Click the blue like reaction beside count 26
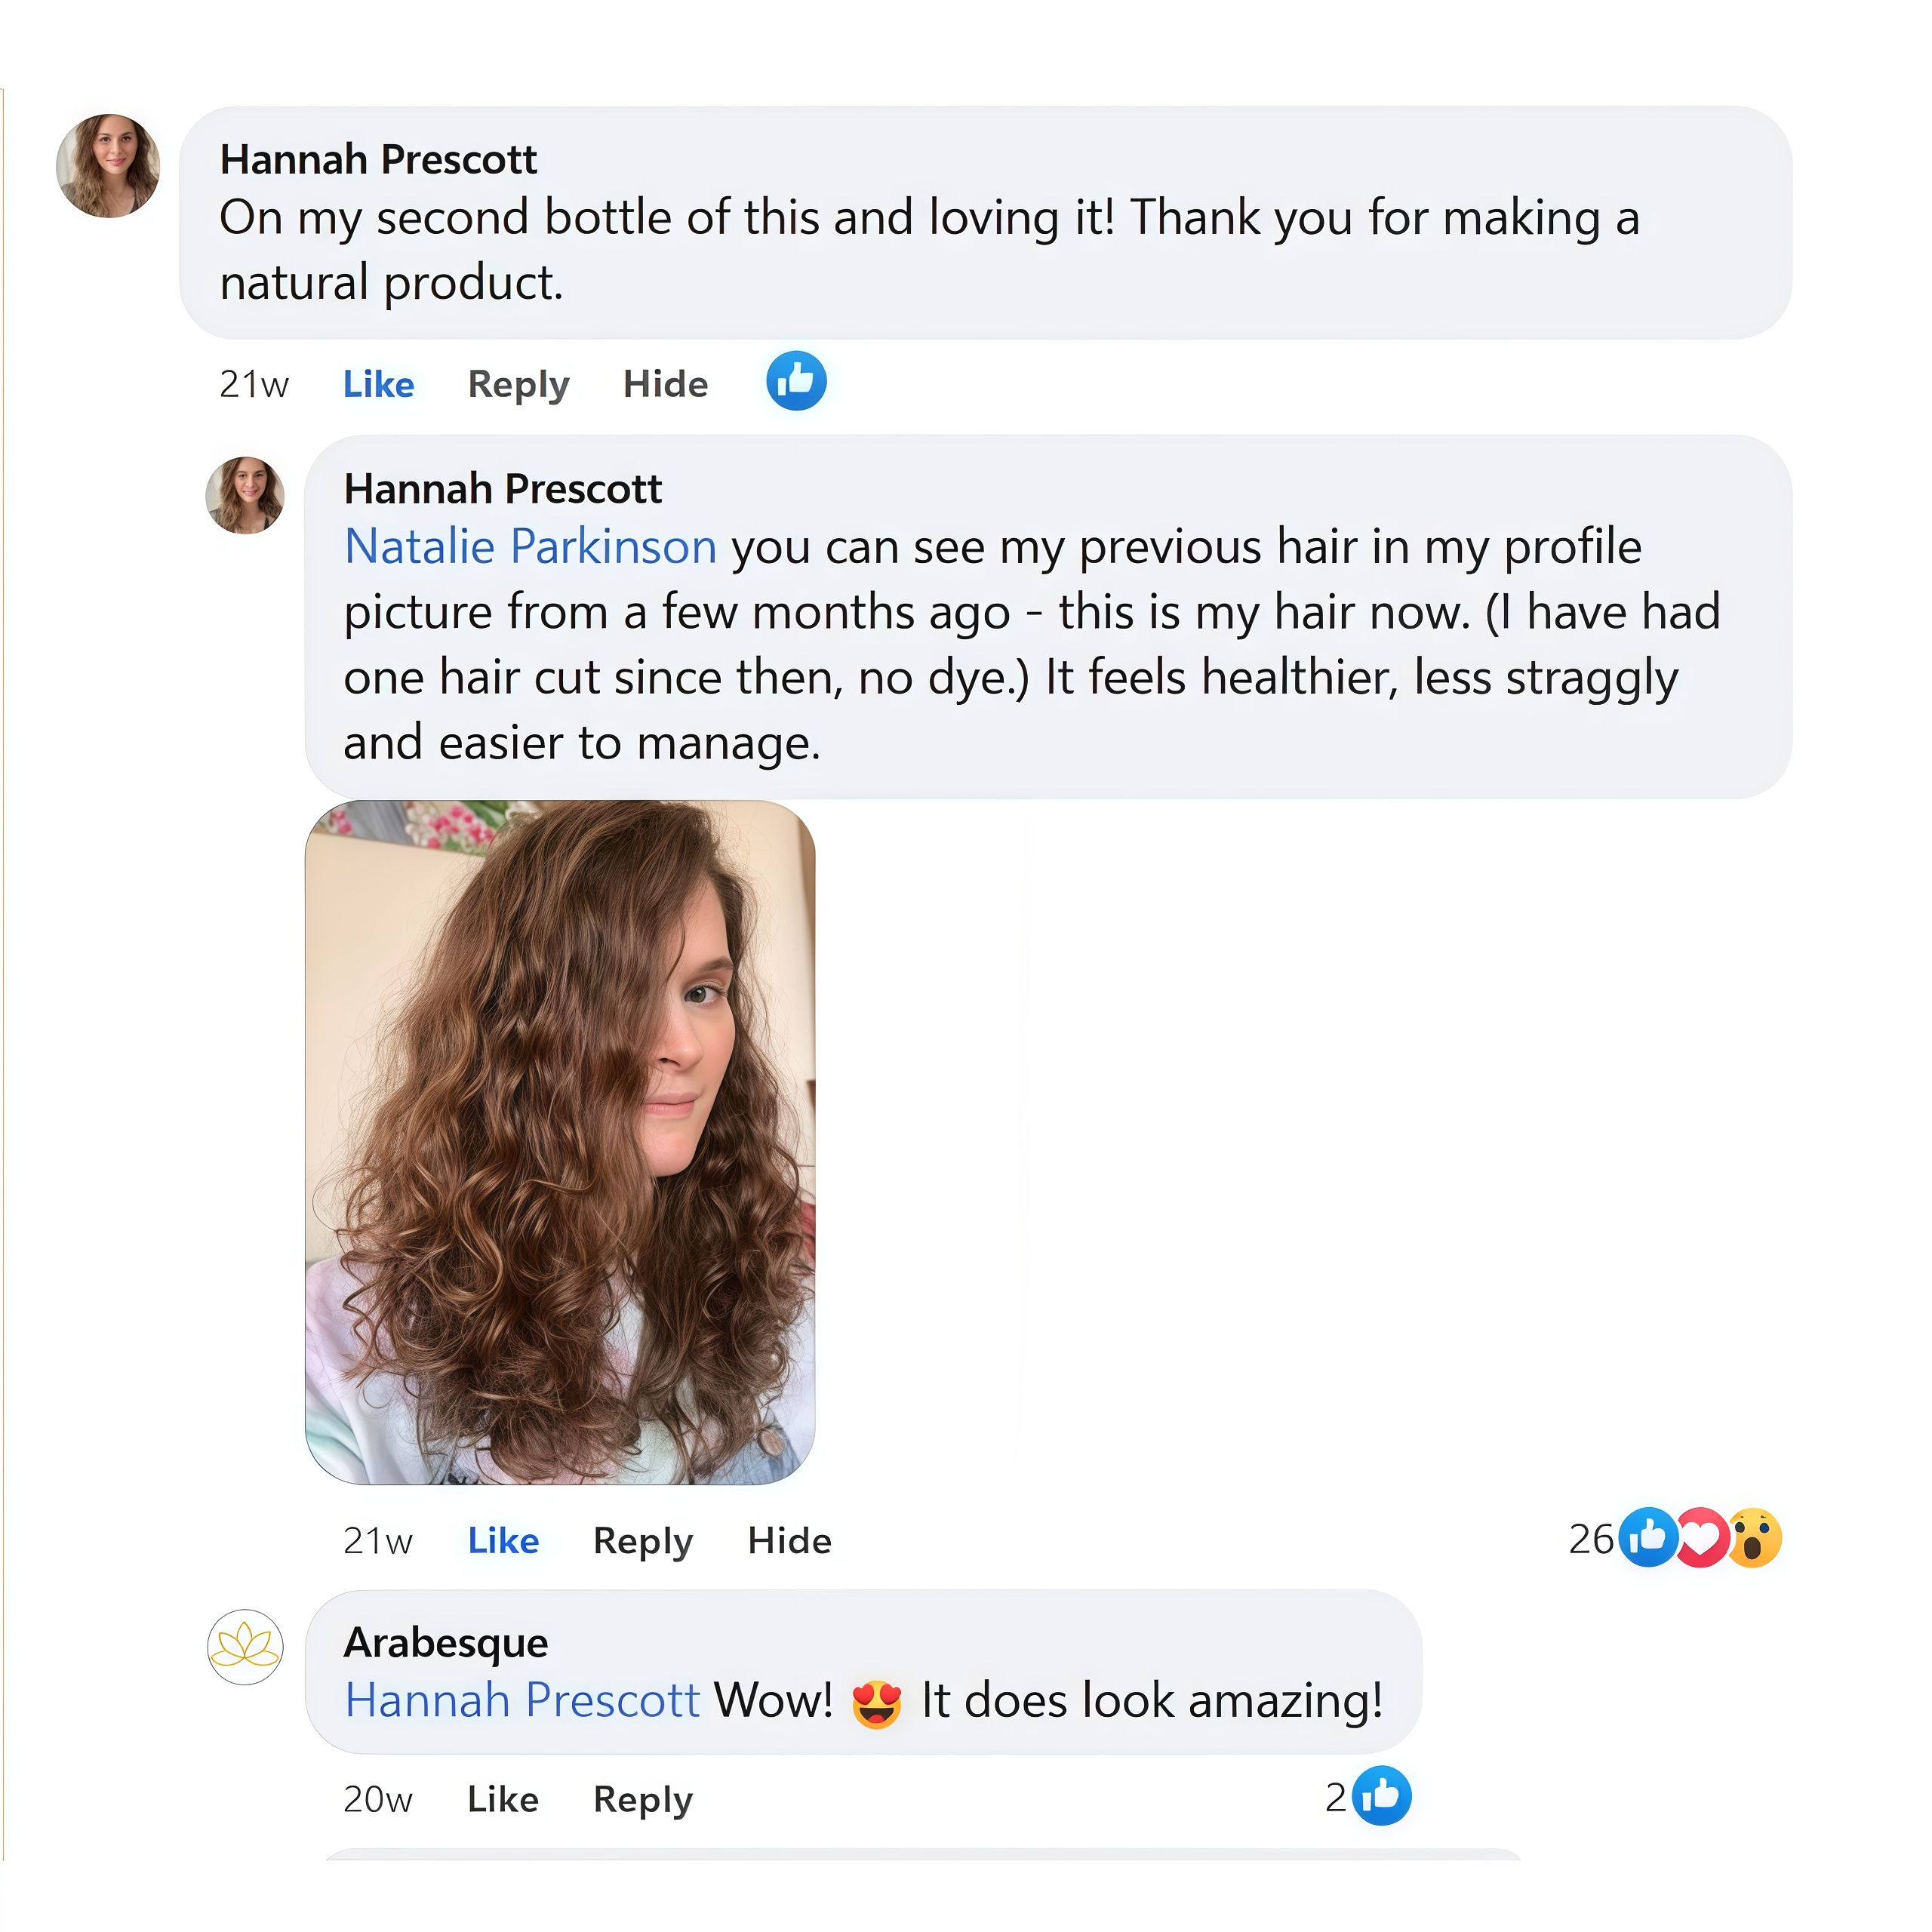This screenshot has width=1932, height=1932. (x=1647, y=1537)
